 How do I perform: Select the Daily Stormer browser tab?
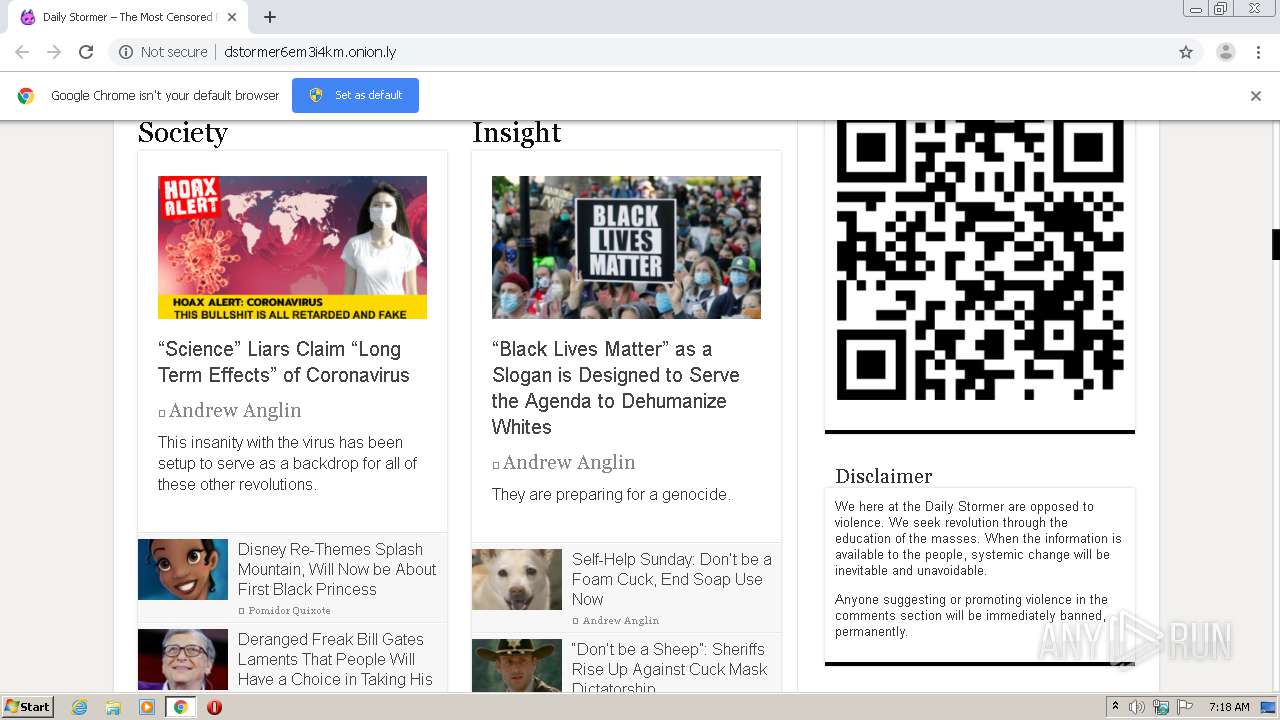pyautogui.click(x=128, y=17)
